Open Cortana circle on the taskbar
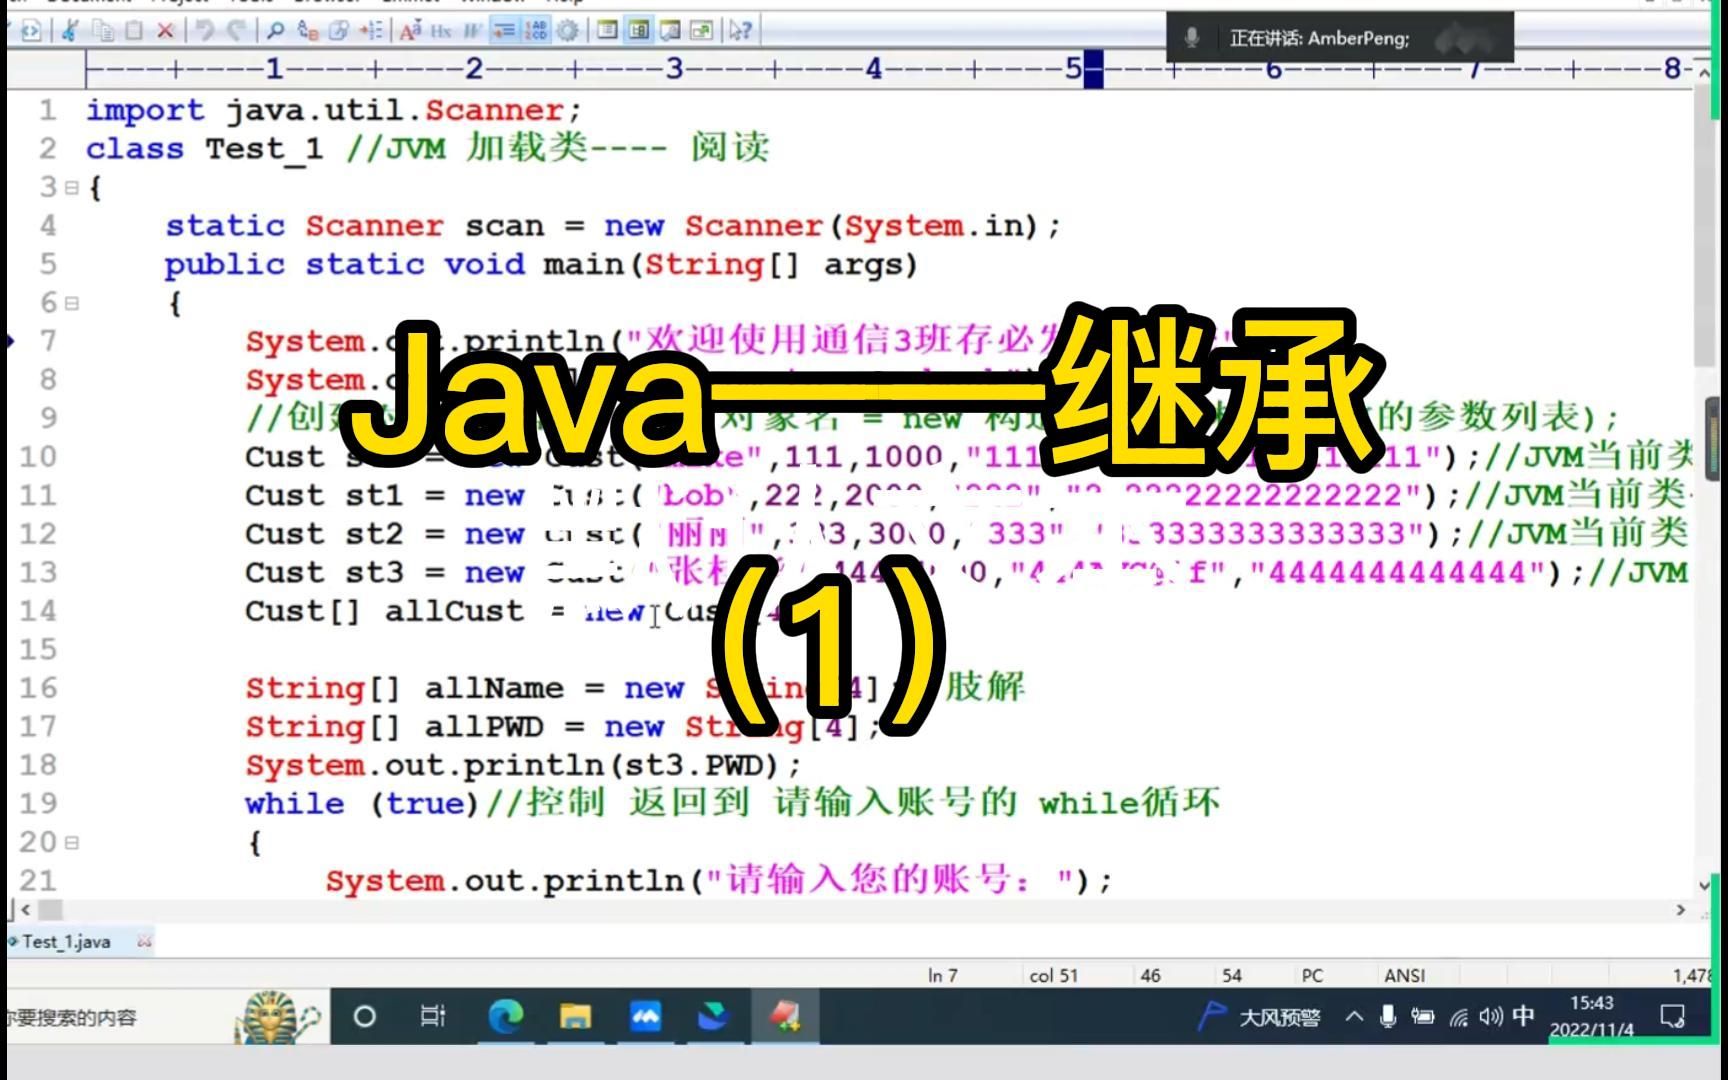The width and height of the screenshot is (1728, 1080). click(365, 1017)
